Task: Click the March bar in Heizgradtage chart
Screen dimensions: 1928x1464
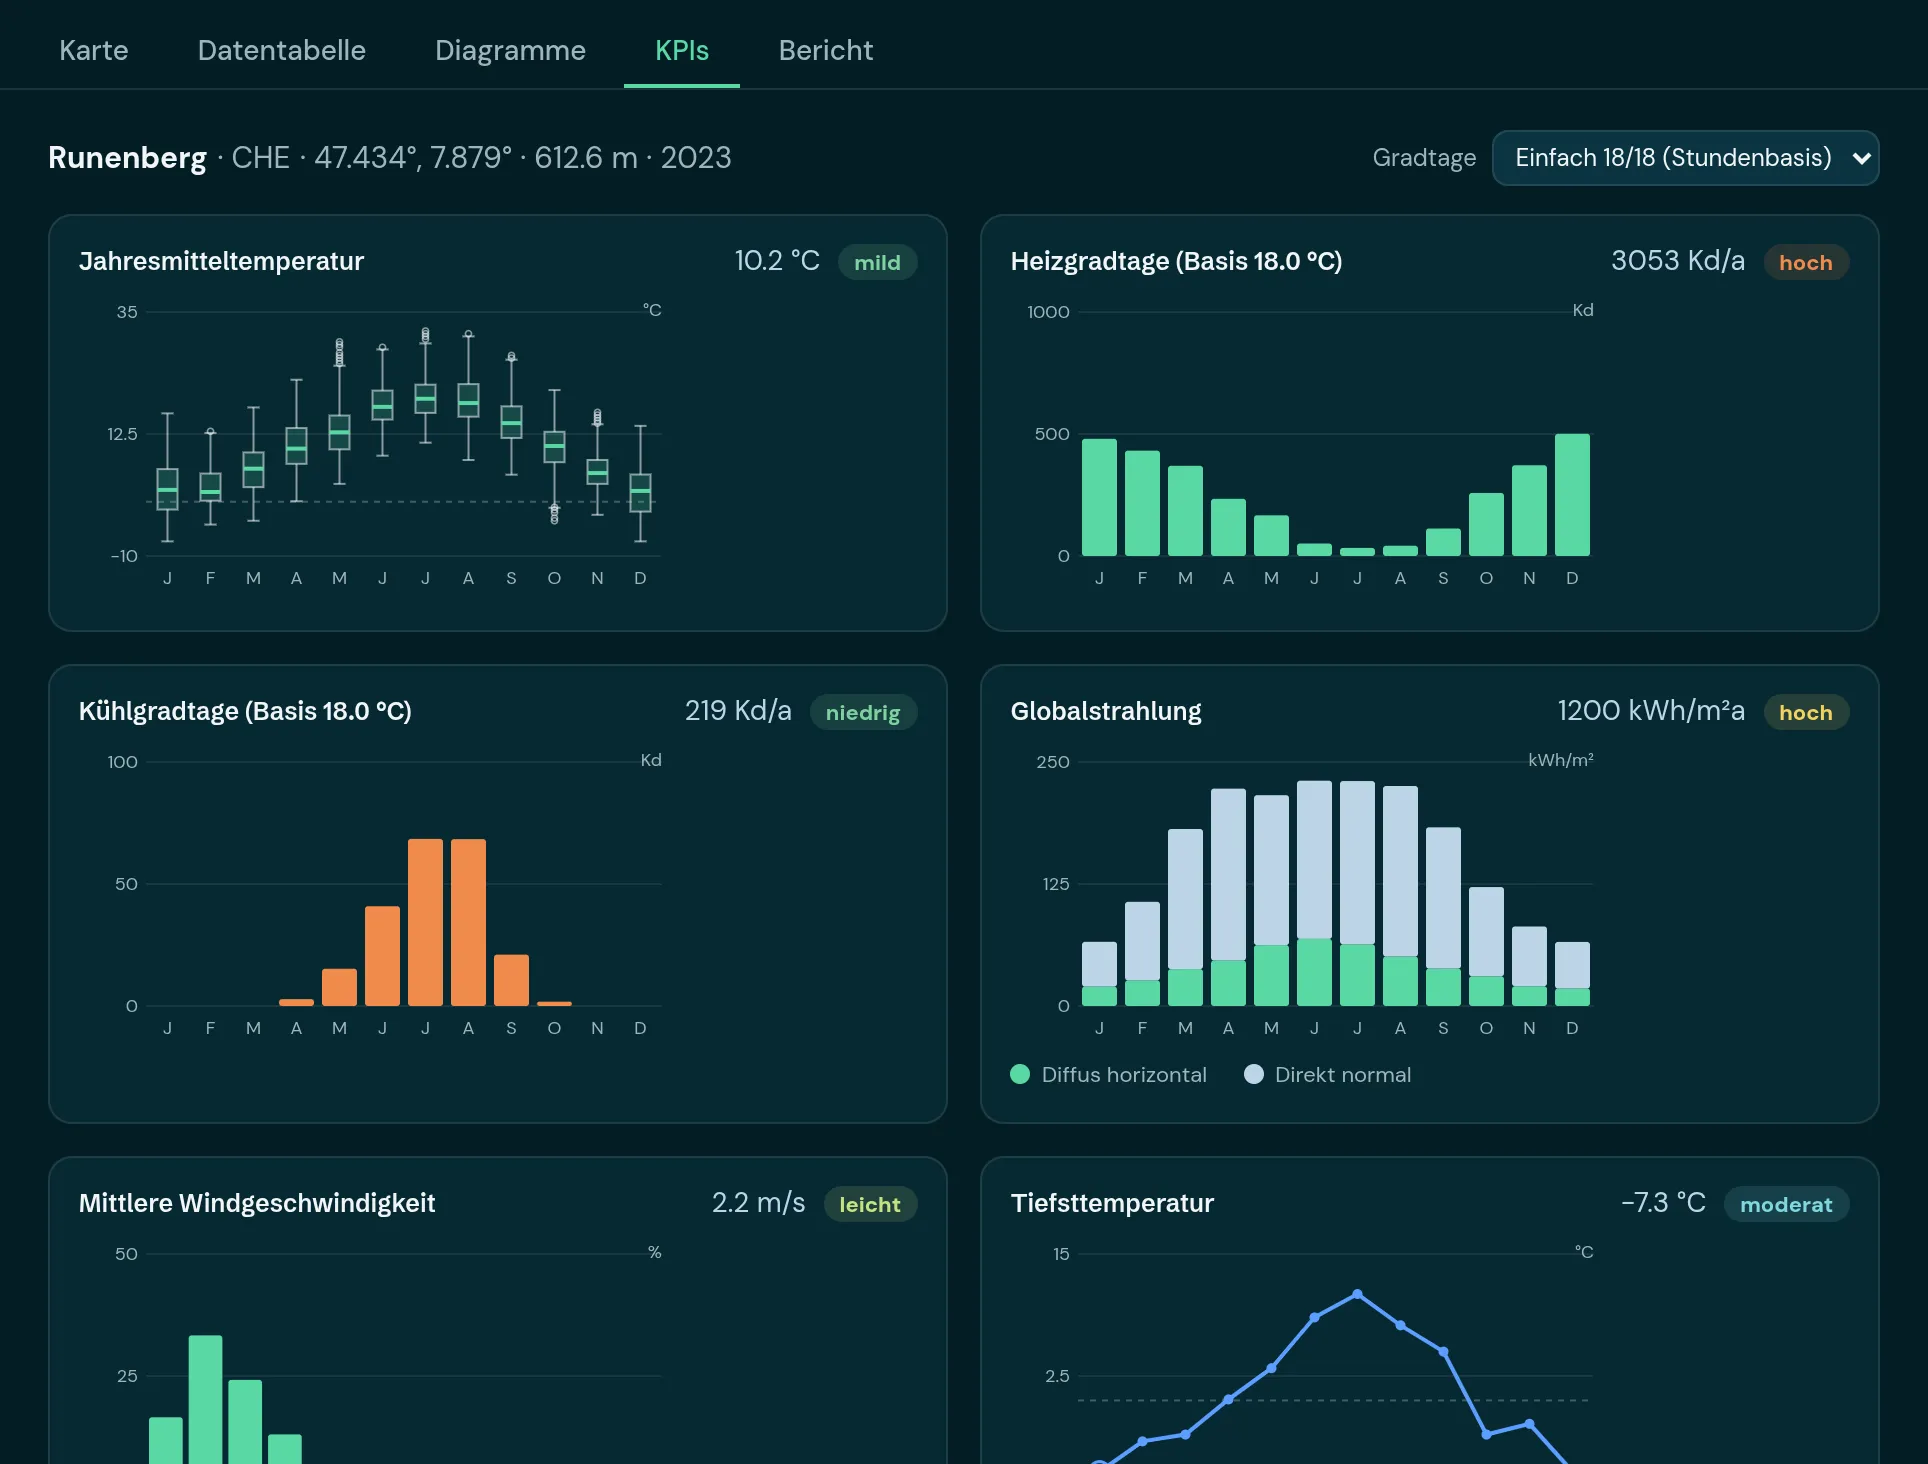Action: [x=1185, y=511]
